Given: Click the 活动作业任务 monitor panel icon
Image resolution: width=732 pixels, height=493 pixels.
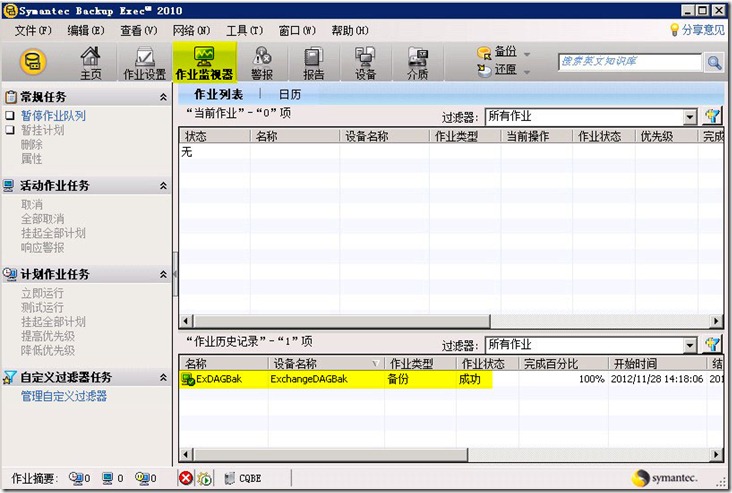Looking at the screenshot, I should [9, 185].
